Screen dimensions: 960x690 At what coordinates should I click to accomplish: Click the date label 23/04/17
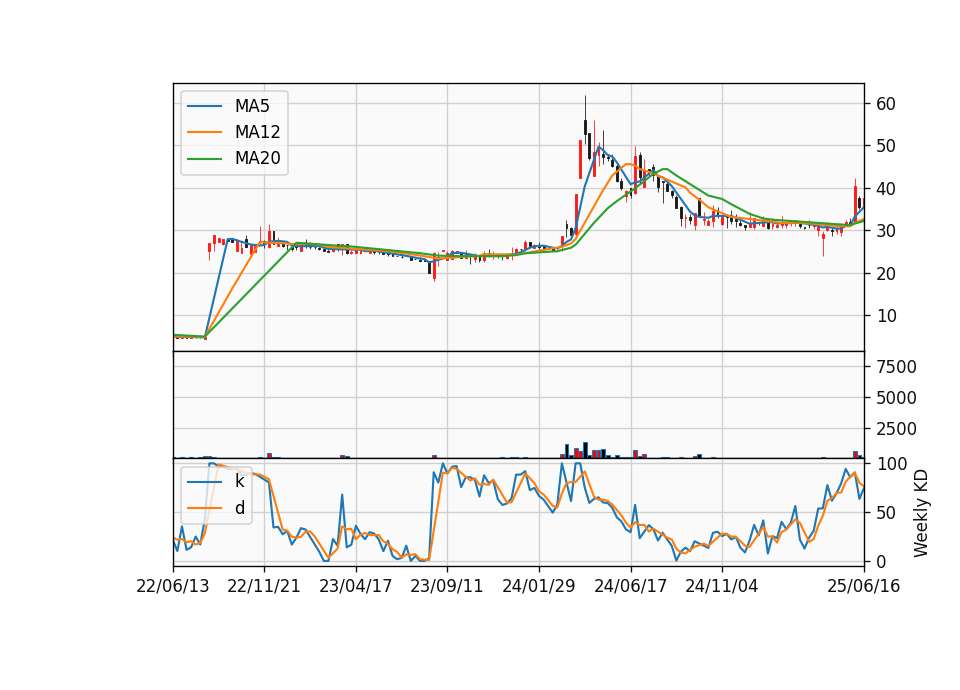point(356,586)
